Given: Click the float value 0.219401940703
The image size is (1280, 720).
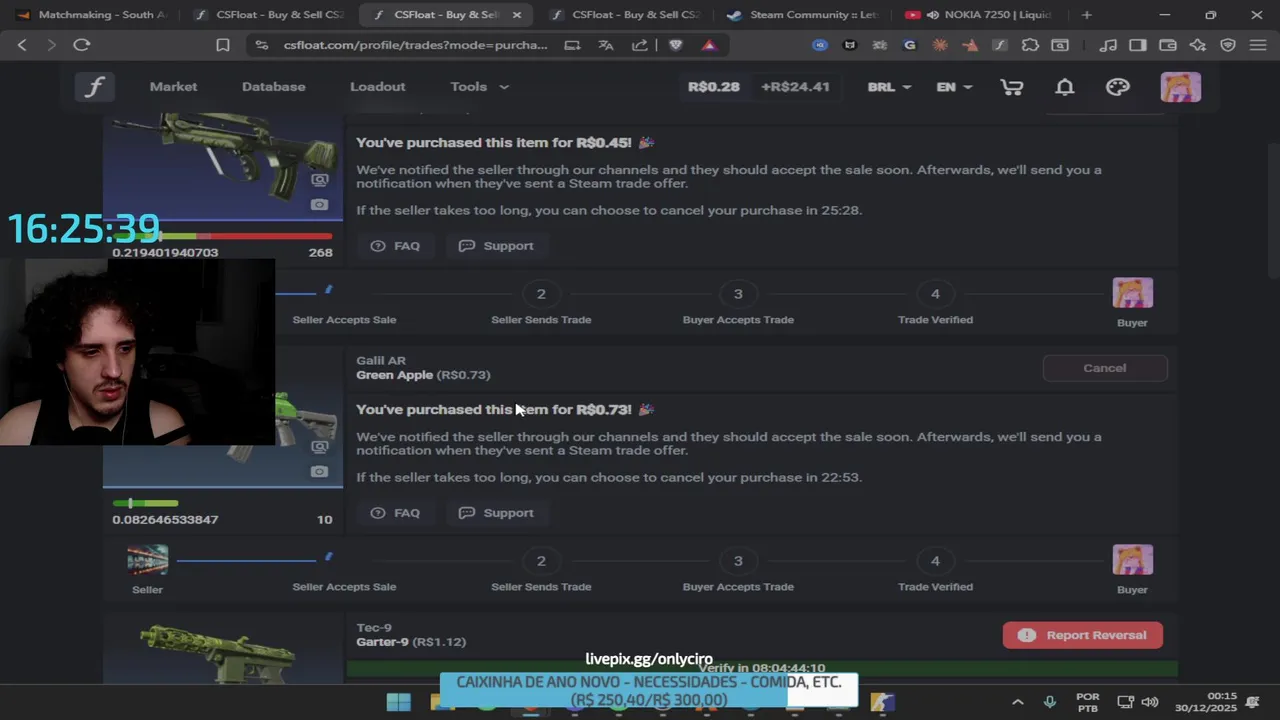Looking at the screenshot, I should pyautogui.click(x=165, y=253).
